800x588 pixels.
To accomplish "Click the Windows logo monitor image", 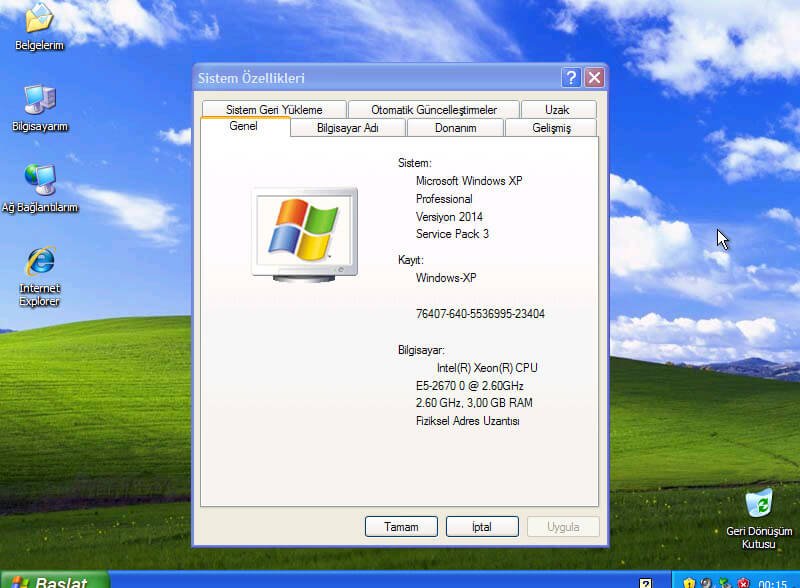I will coord(305,235).
